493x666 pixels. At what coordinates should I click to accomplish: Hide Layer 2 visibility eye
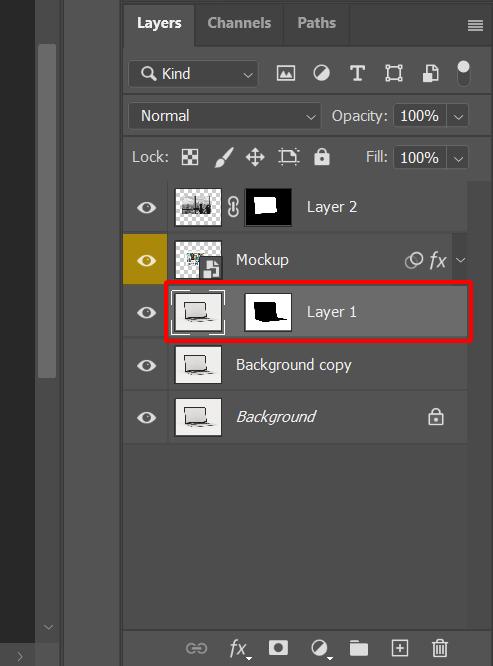(x=146, y=208)
